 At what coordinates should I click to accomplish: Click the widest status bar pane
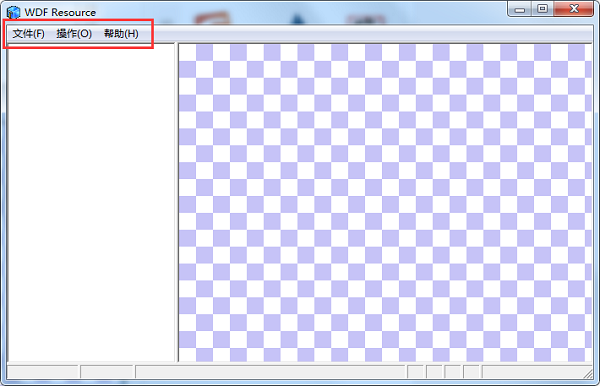coord(271,371)
